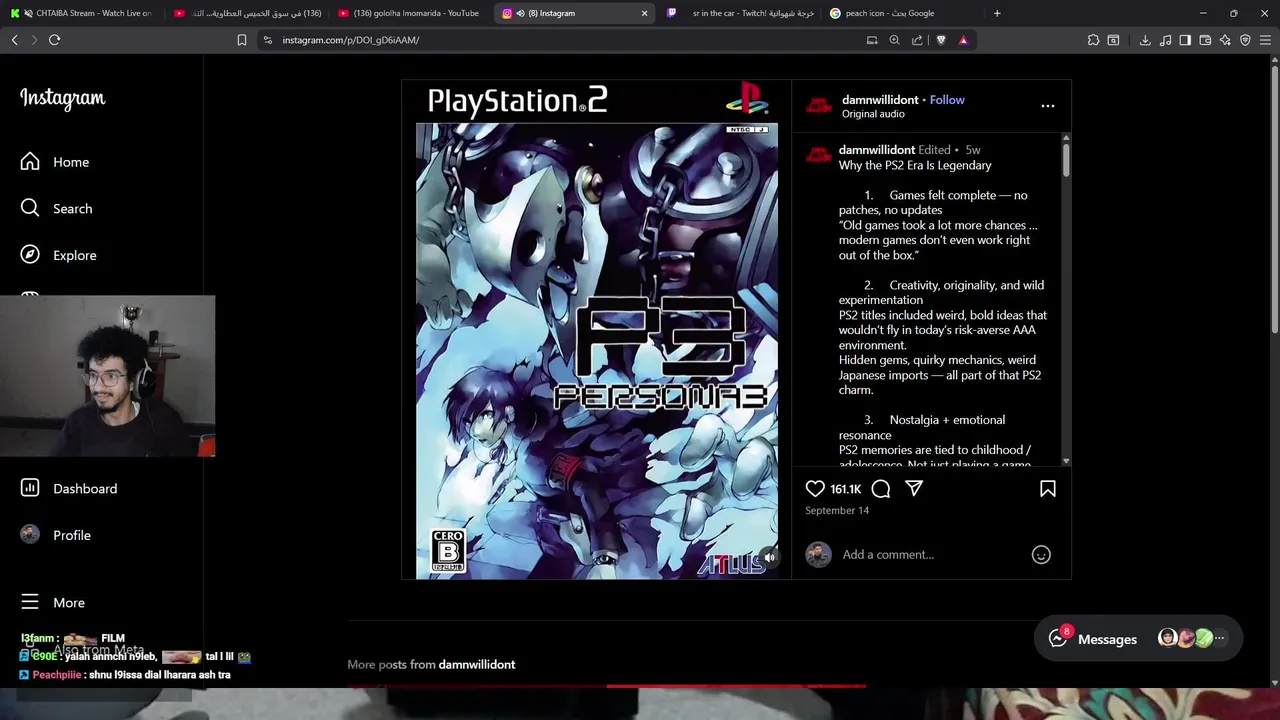
Task: Open the zoom magnifier in address bar
Action: click(894, 40)
